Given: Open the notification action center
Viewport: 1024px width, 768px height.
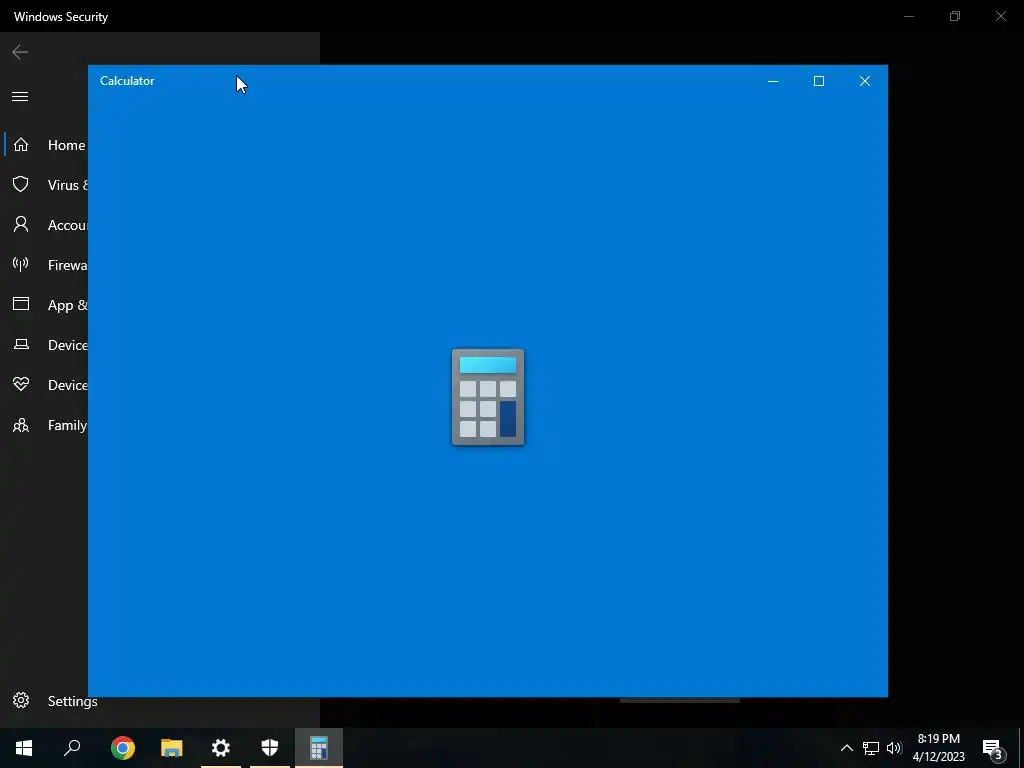Looking at the screenshot, I should click(x=993, y=748).
